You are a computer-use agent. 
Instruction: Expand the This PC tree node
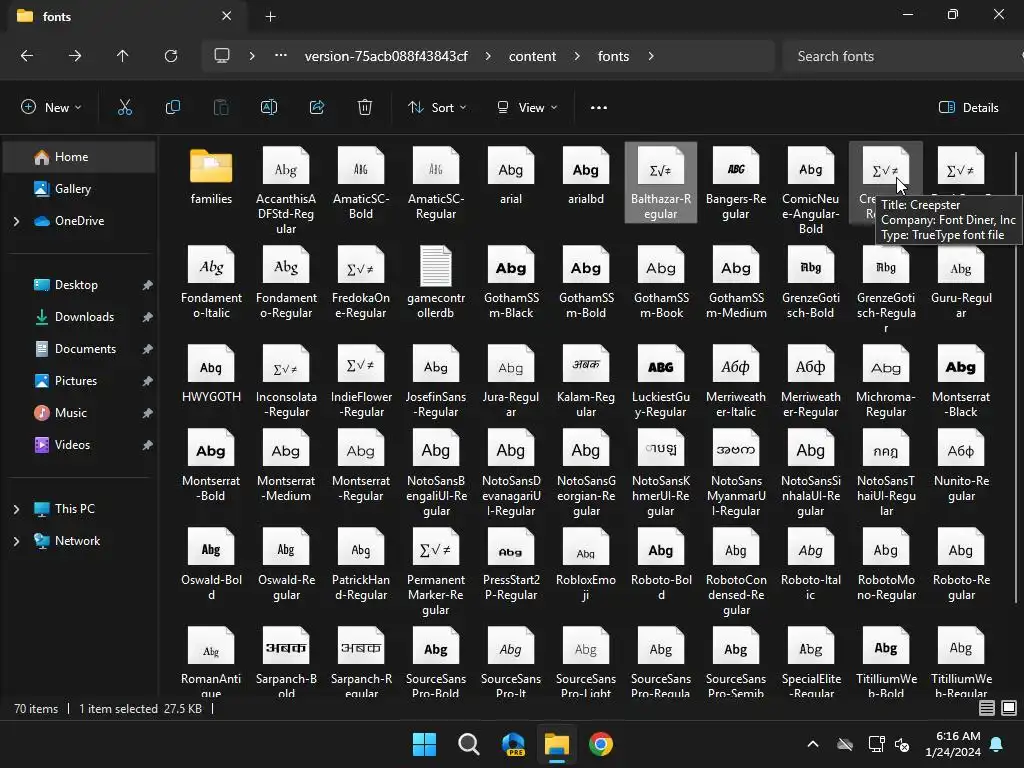(x=16, y=509)
